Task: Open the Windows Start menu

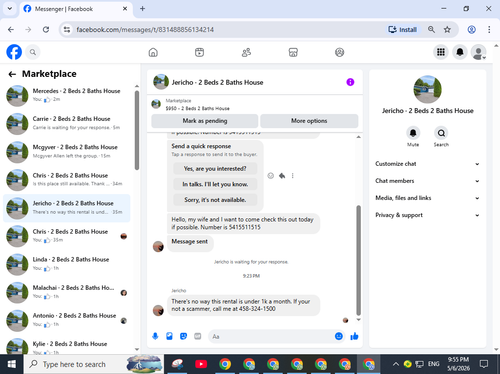Action: click(x=12, y=364)
